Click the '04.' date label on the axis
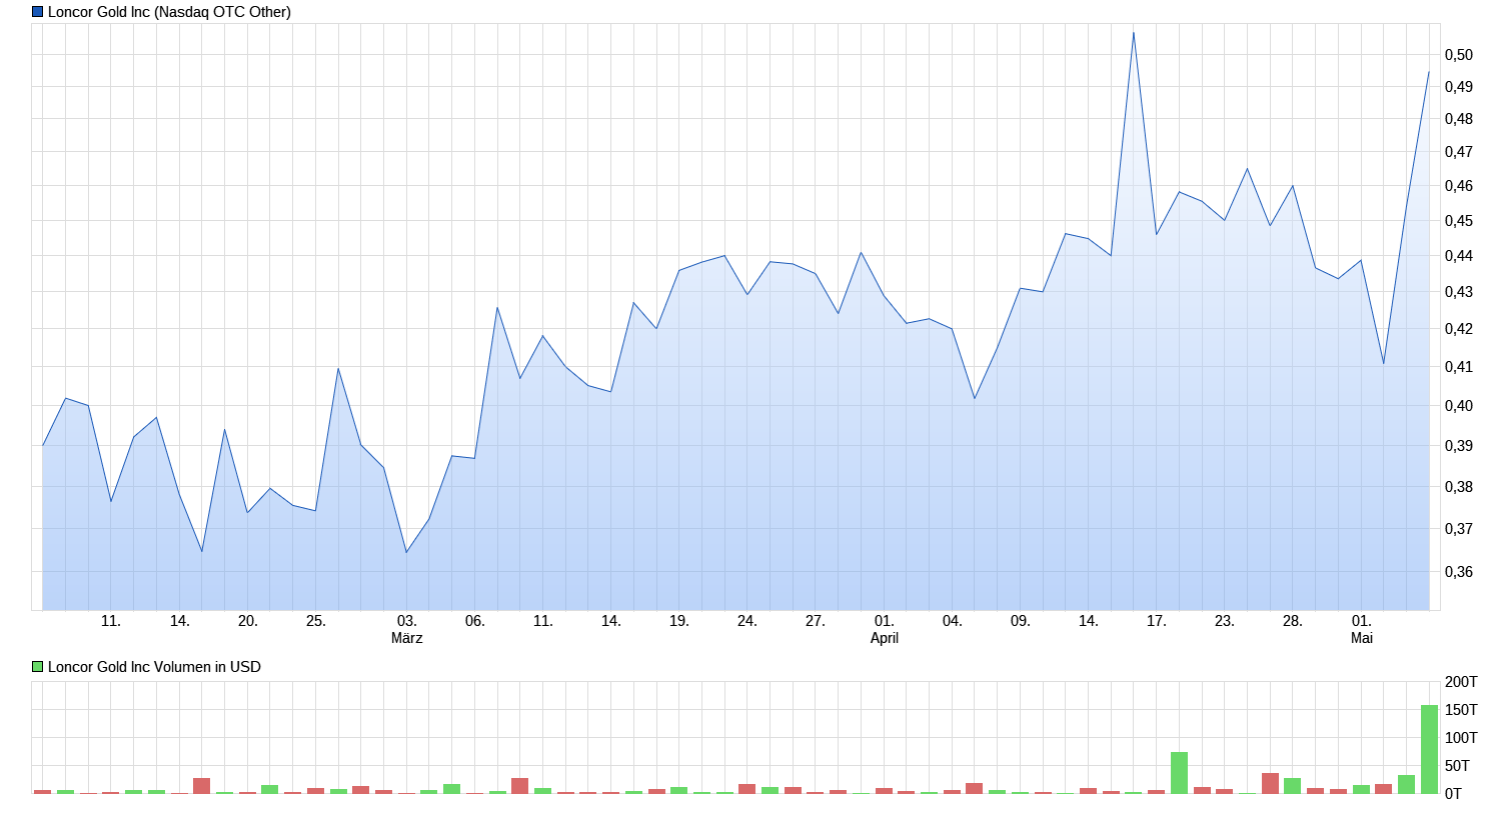Image resolution: width=1489 pixels, height=817 pixels. pyautogui.click(x=952, y=621)
